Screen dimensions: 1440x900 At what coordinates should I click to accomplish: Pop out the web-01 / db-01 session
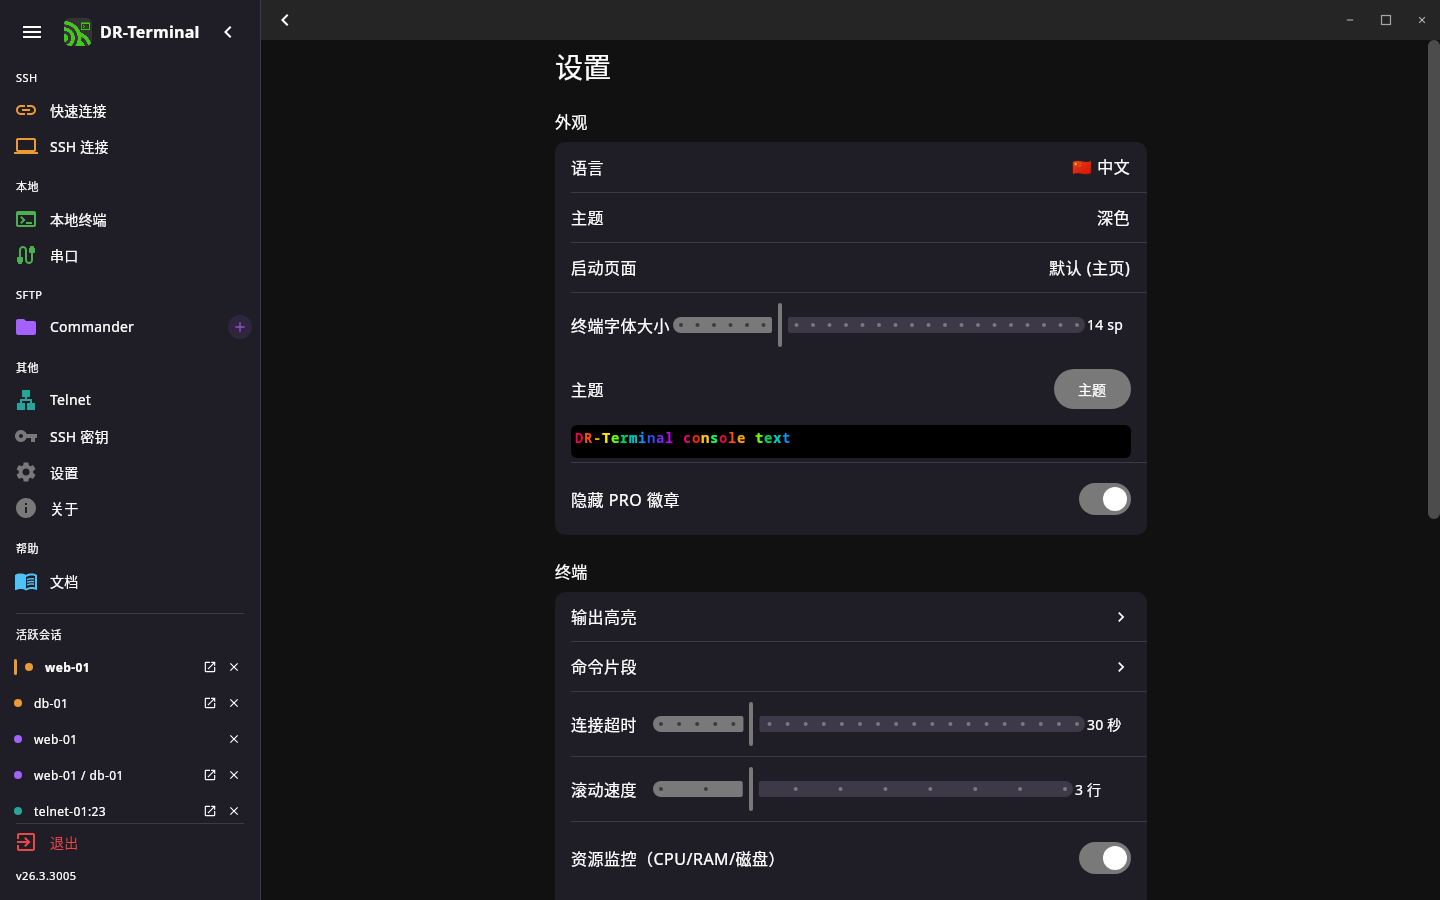coord(210,775)
